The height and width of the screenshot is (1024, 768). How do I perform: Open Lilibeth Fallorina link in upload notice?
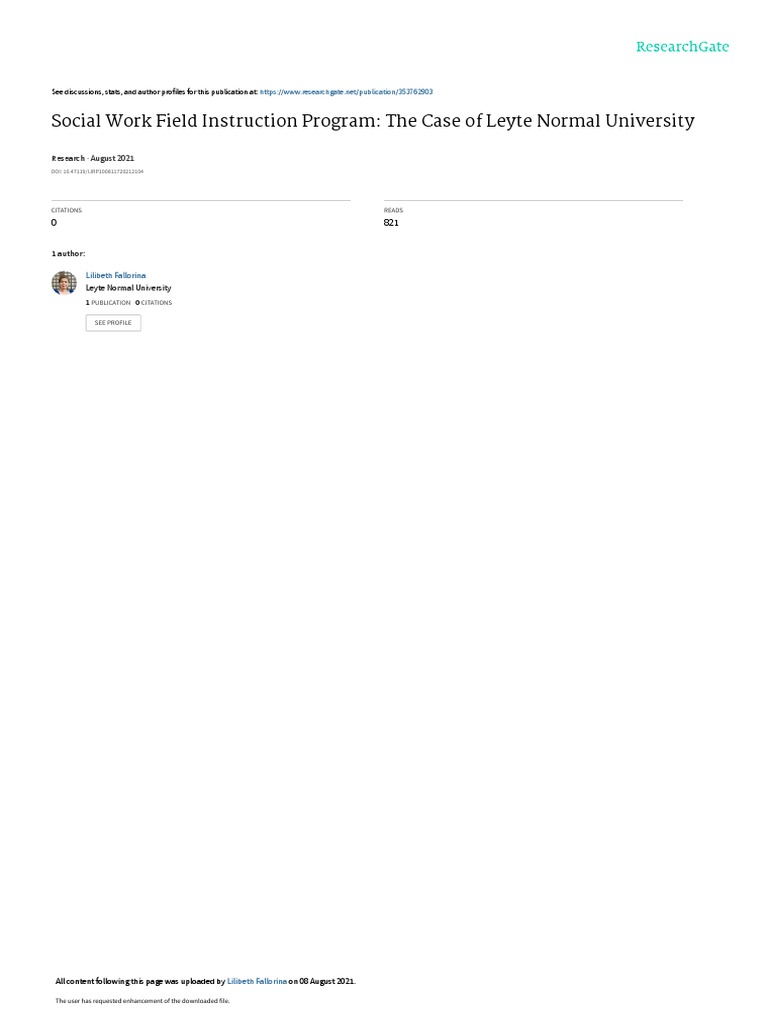[x=257, y=981]
